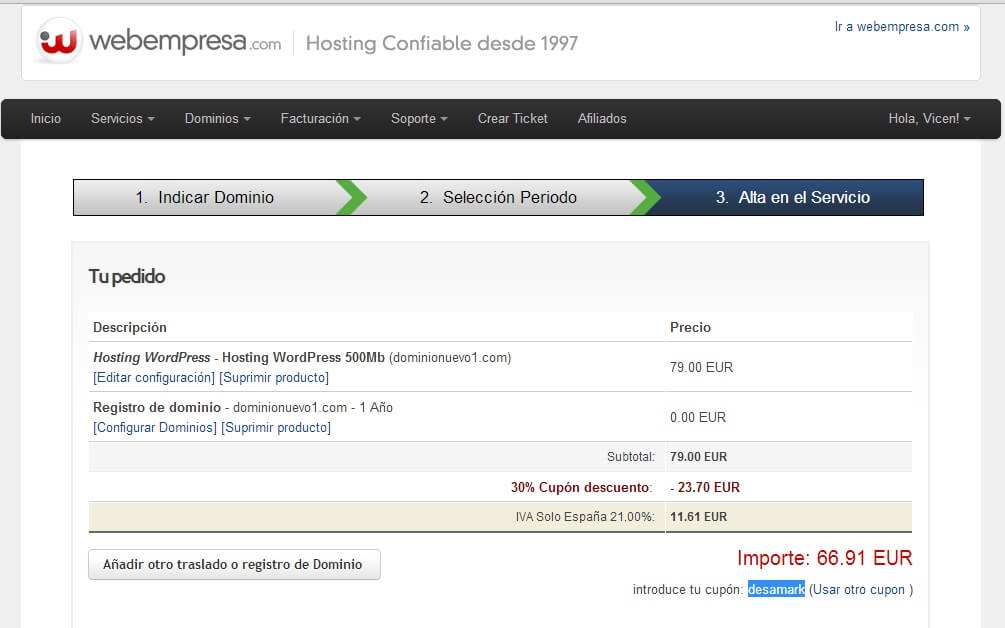Select step 2 Selección Periodo
The height and width of the screenshot is (628, 1005).
[x=499, y=197]
